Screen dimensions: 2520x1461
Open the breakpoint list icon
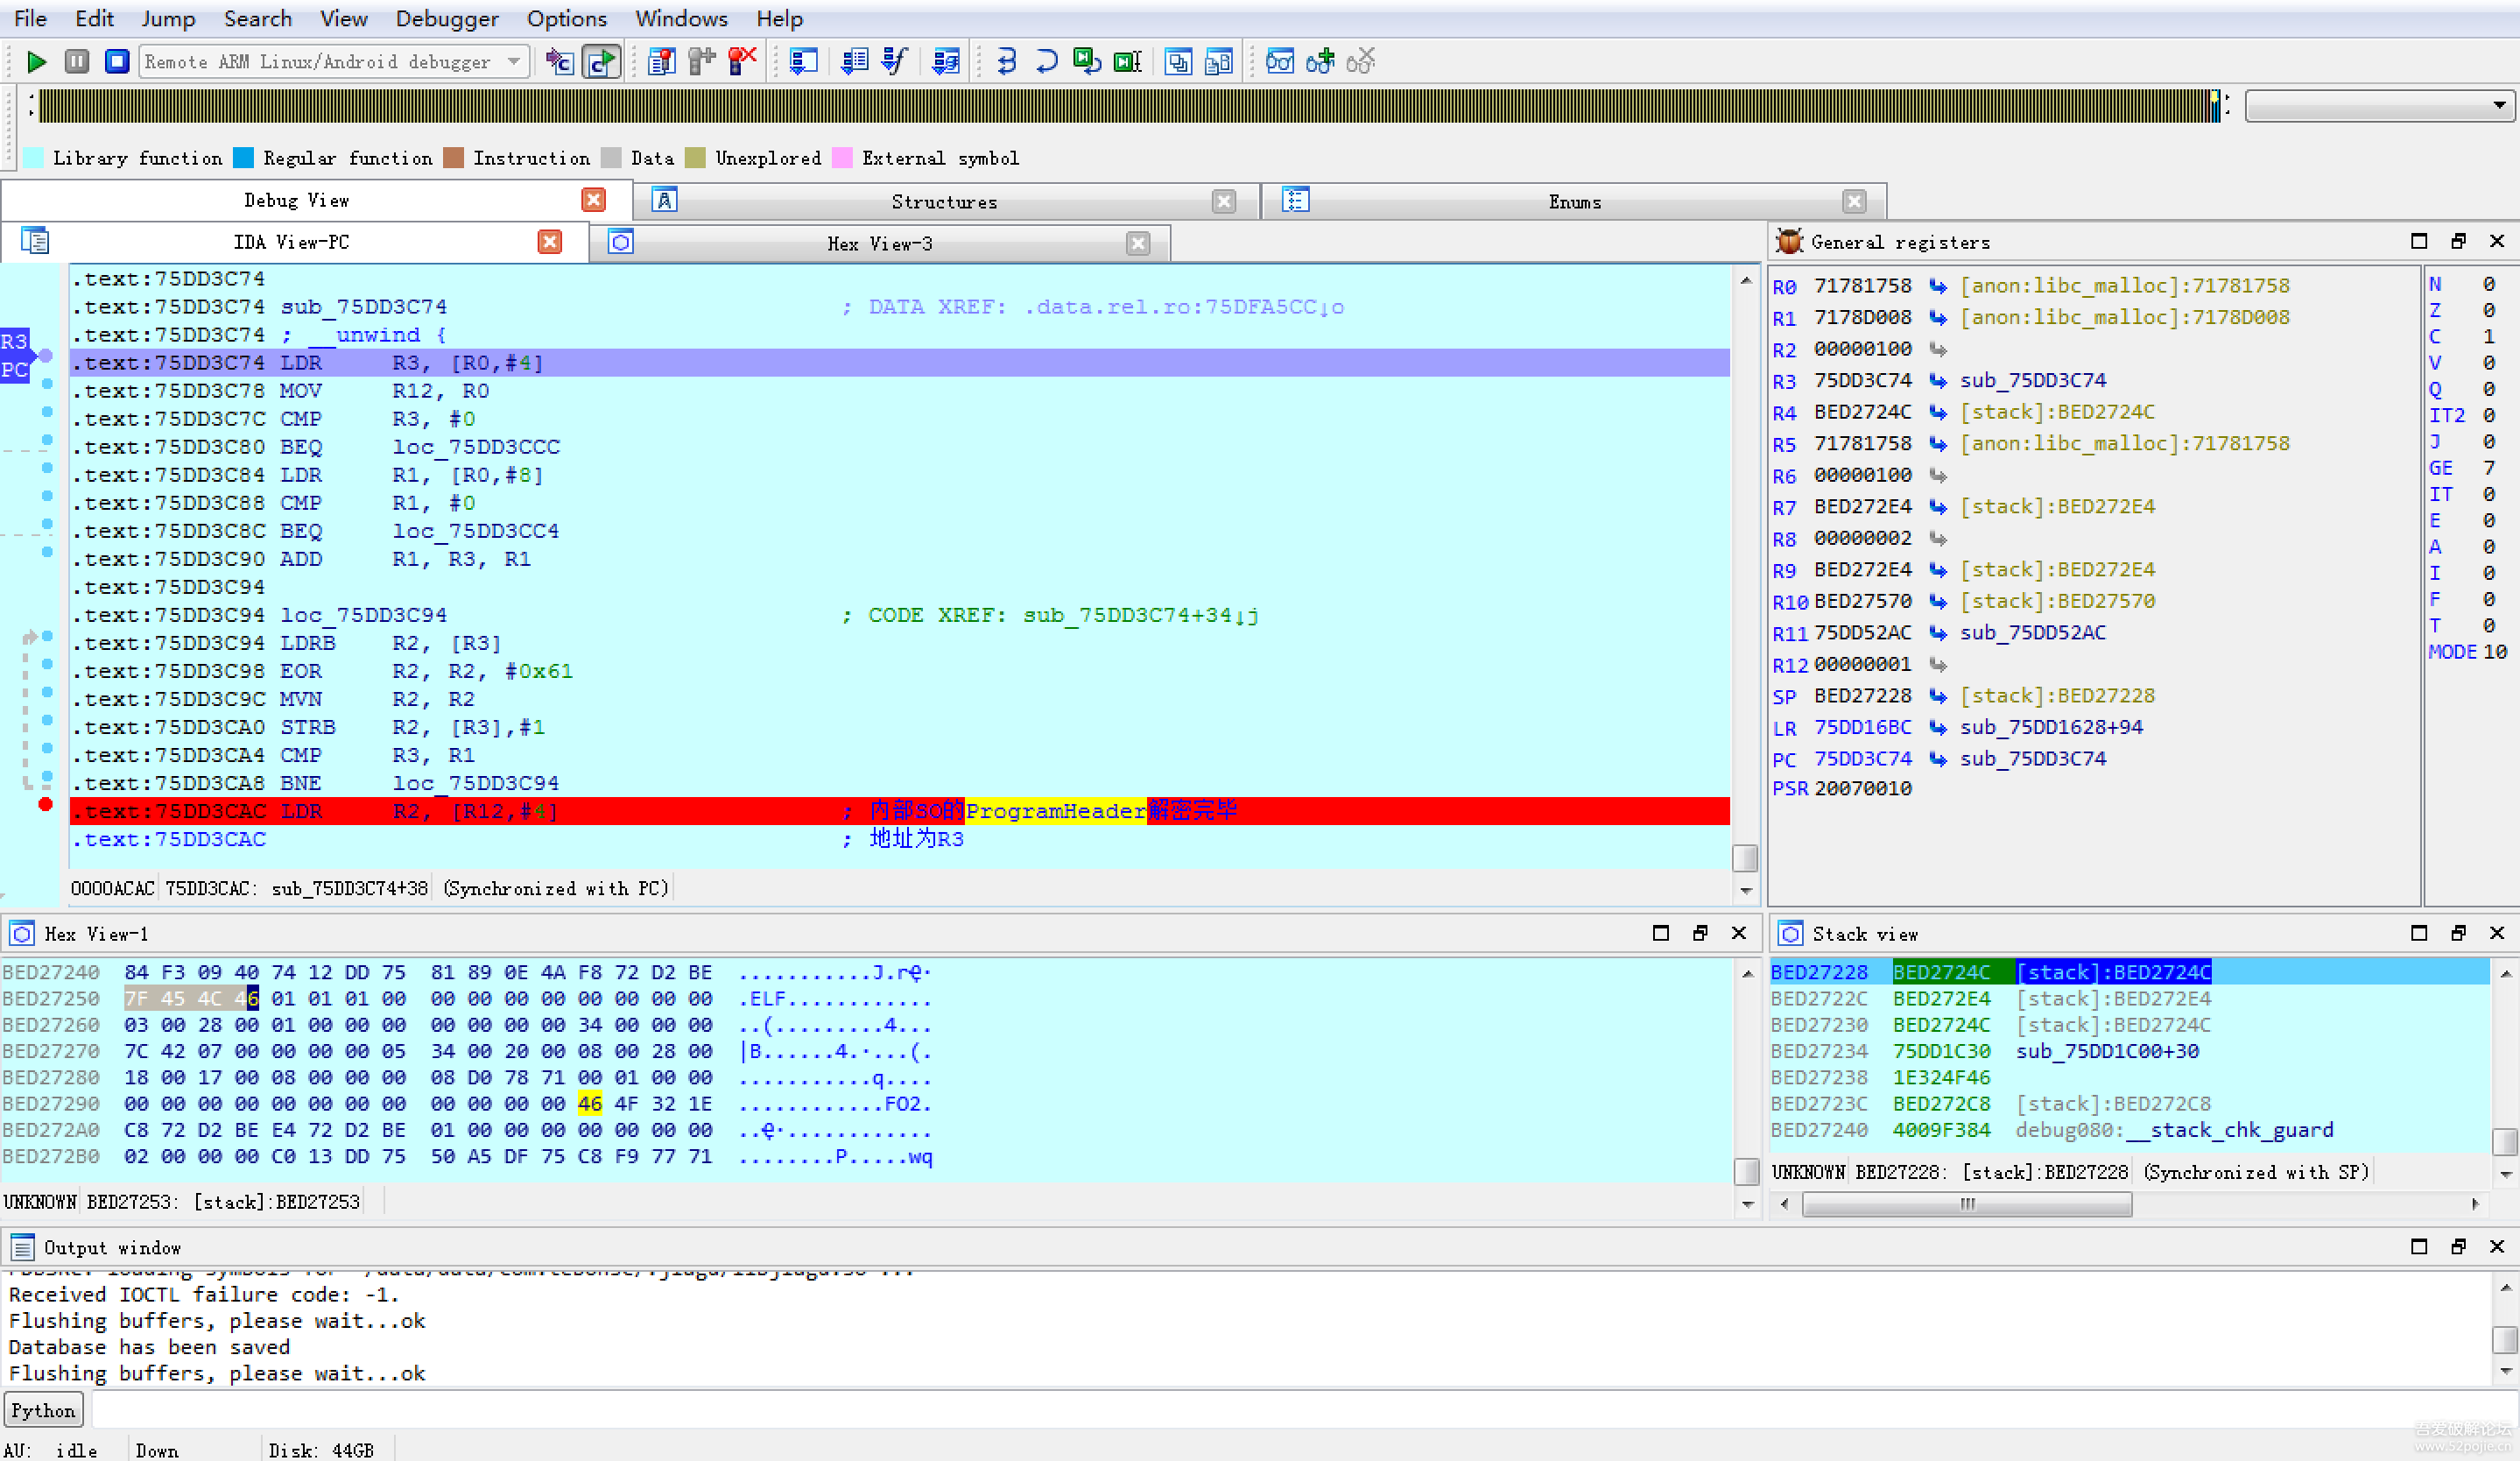pyautogui.click(x=661, y=62)
